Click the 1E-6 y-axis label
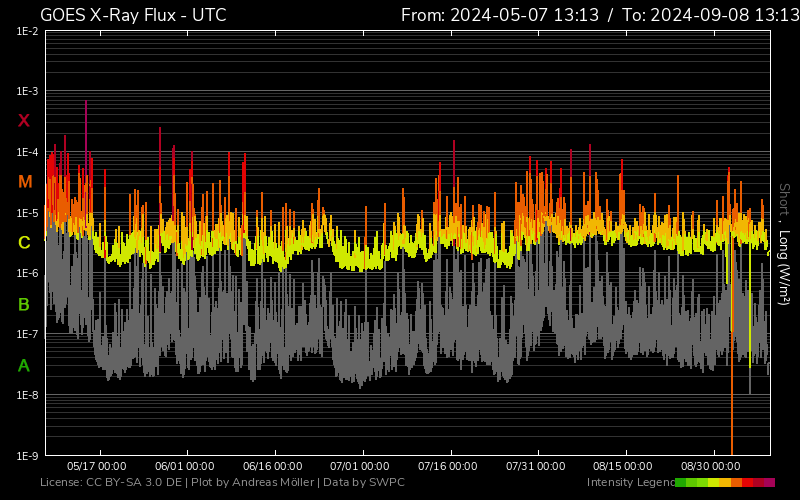Image resolution: width=800 pixels, height=500 pixels. (27, 274)
